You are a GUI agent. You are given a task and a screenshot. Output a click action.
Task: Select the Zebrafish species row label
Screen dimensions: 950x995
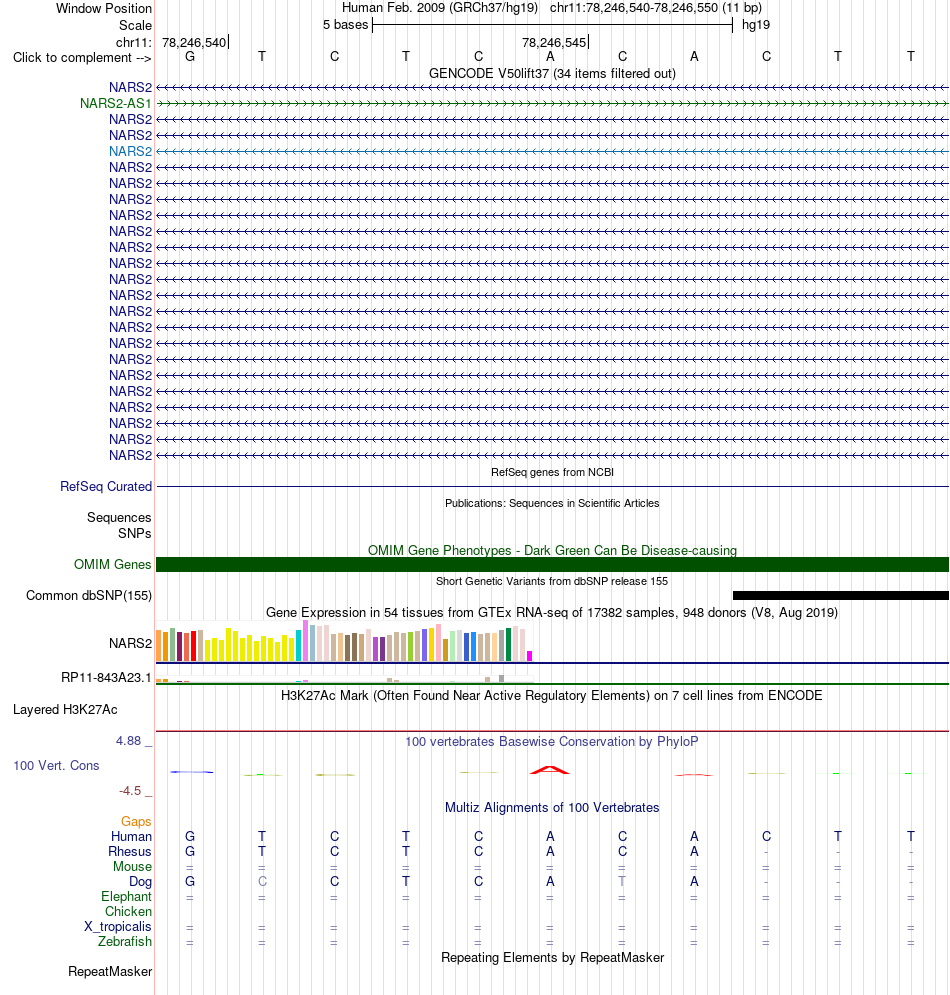[x=124, y=942]
